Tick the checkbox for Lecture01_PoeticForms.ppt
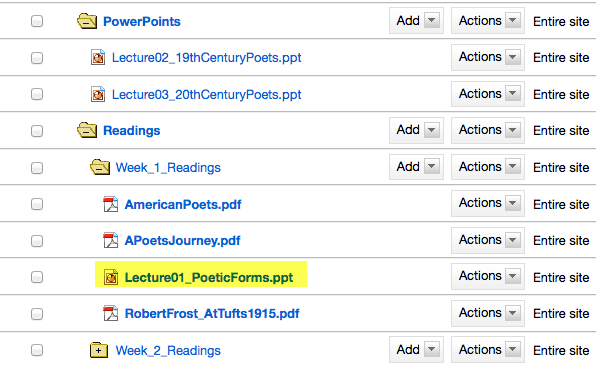The height and width of the screenshot is (366, 596). pyautogui.click(x=37, y=277)
